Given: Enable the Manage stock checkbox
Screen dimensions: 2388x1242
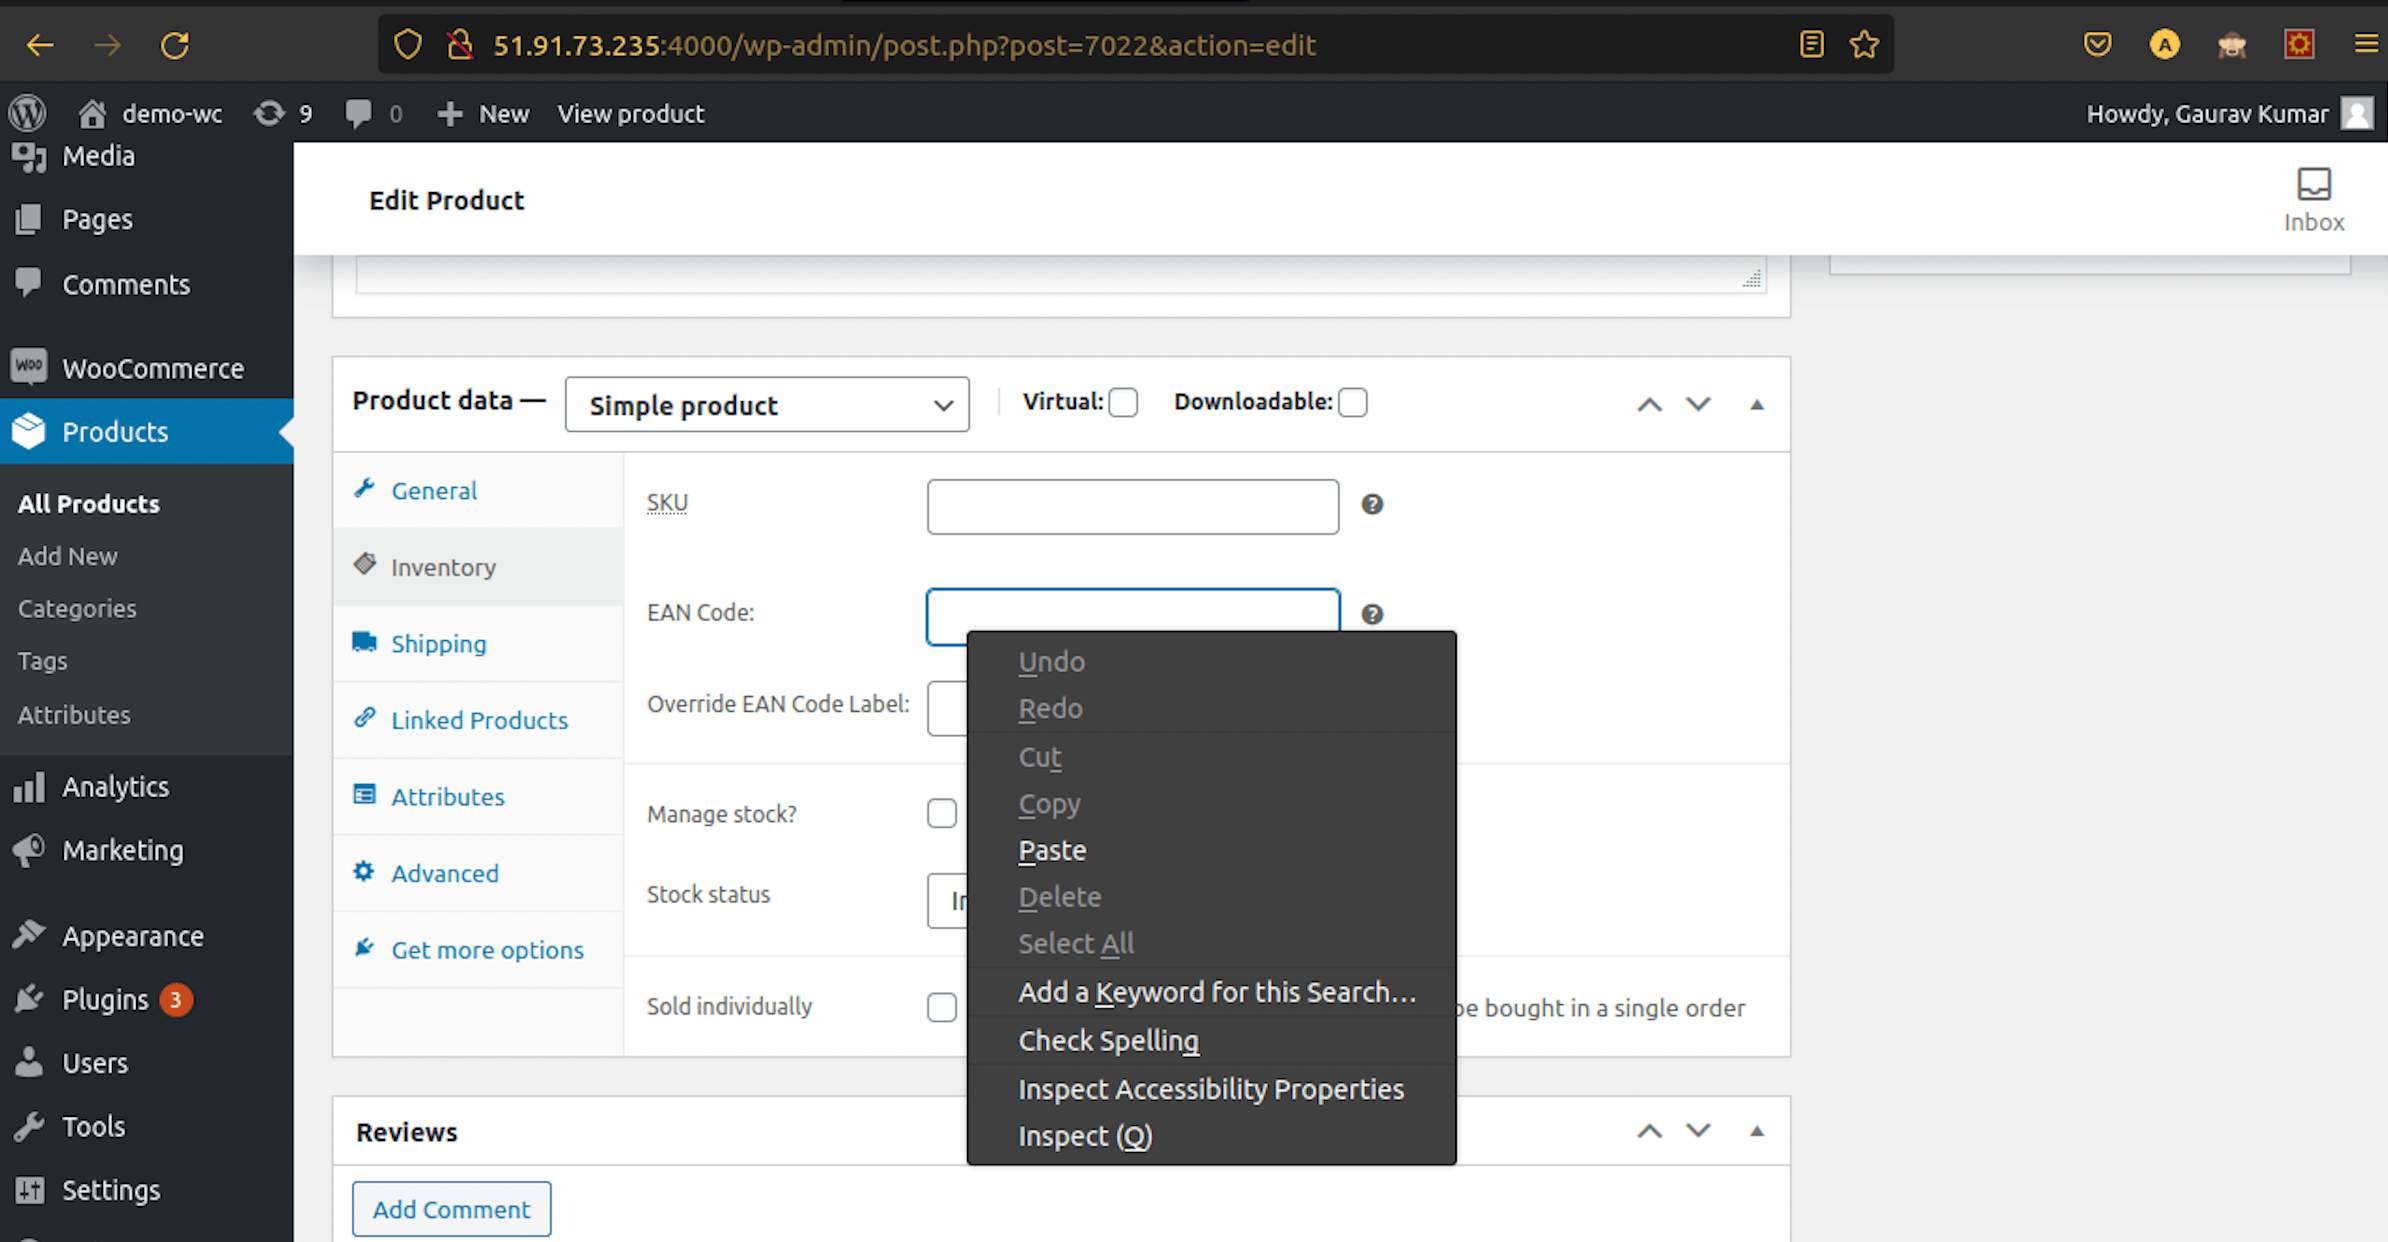Looking at the screenshot, I should pyautogui.click(x=941, y=813).
